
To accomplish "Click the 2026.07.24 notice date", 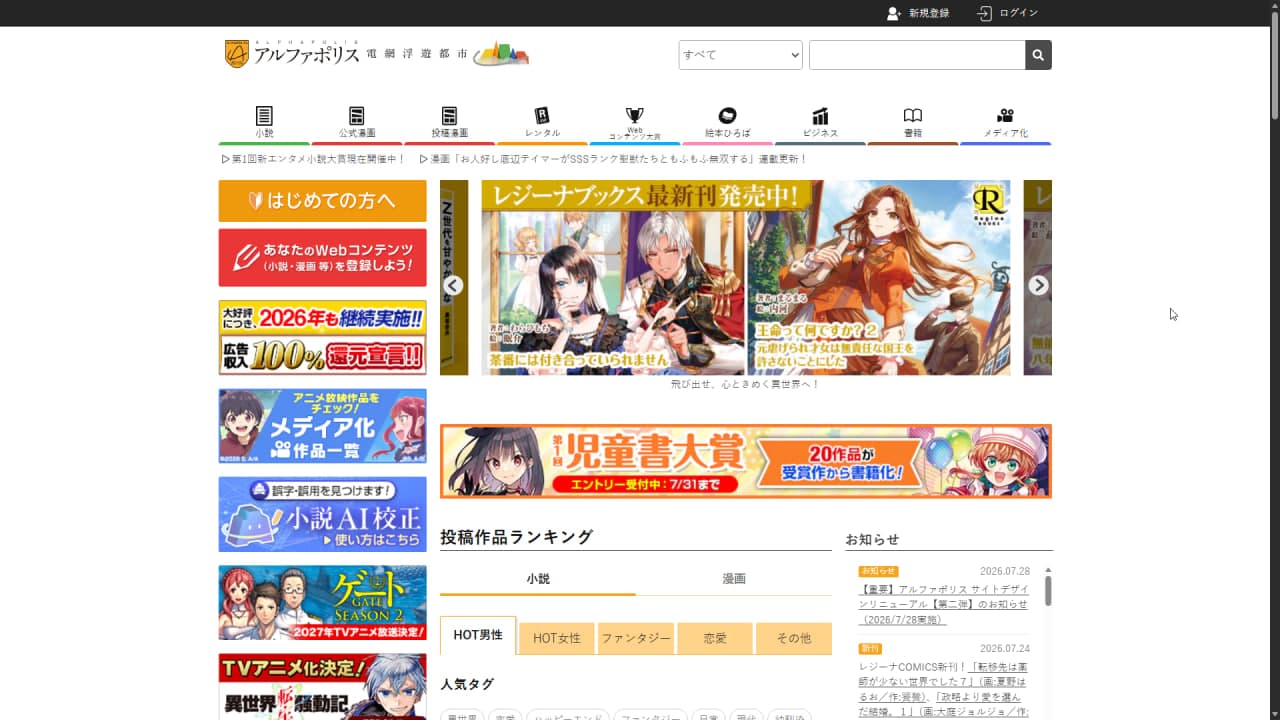I will 1005,648.
